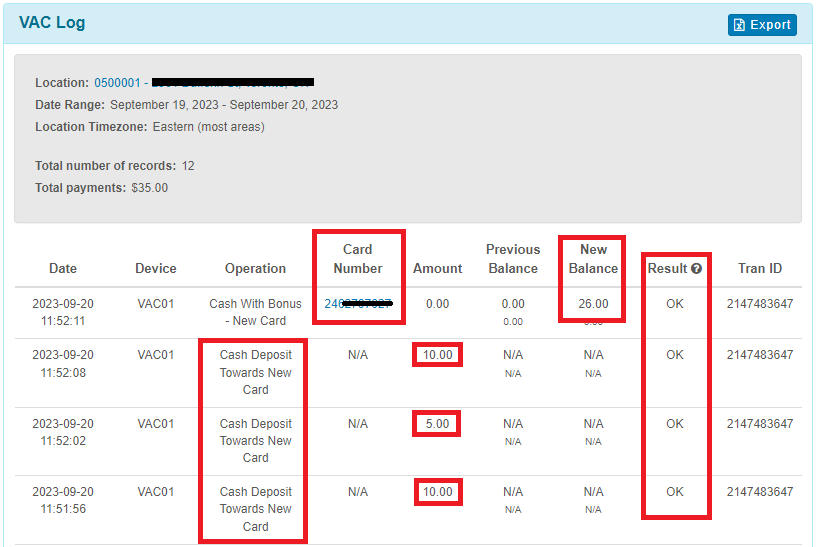
Task: Click the VAC Log panel title
Action: [52, 23]
